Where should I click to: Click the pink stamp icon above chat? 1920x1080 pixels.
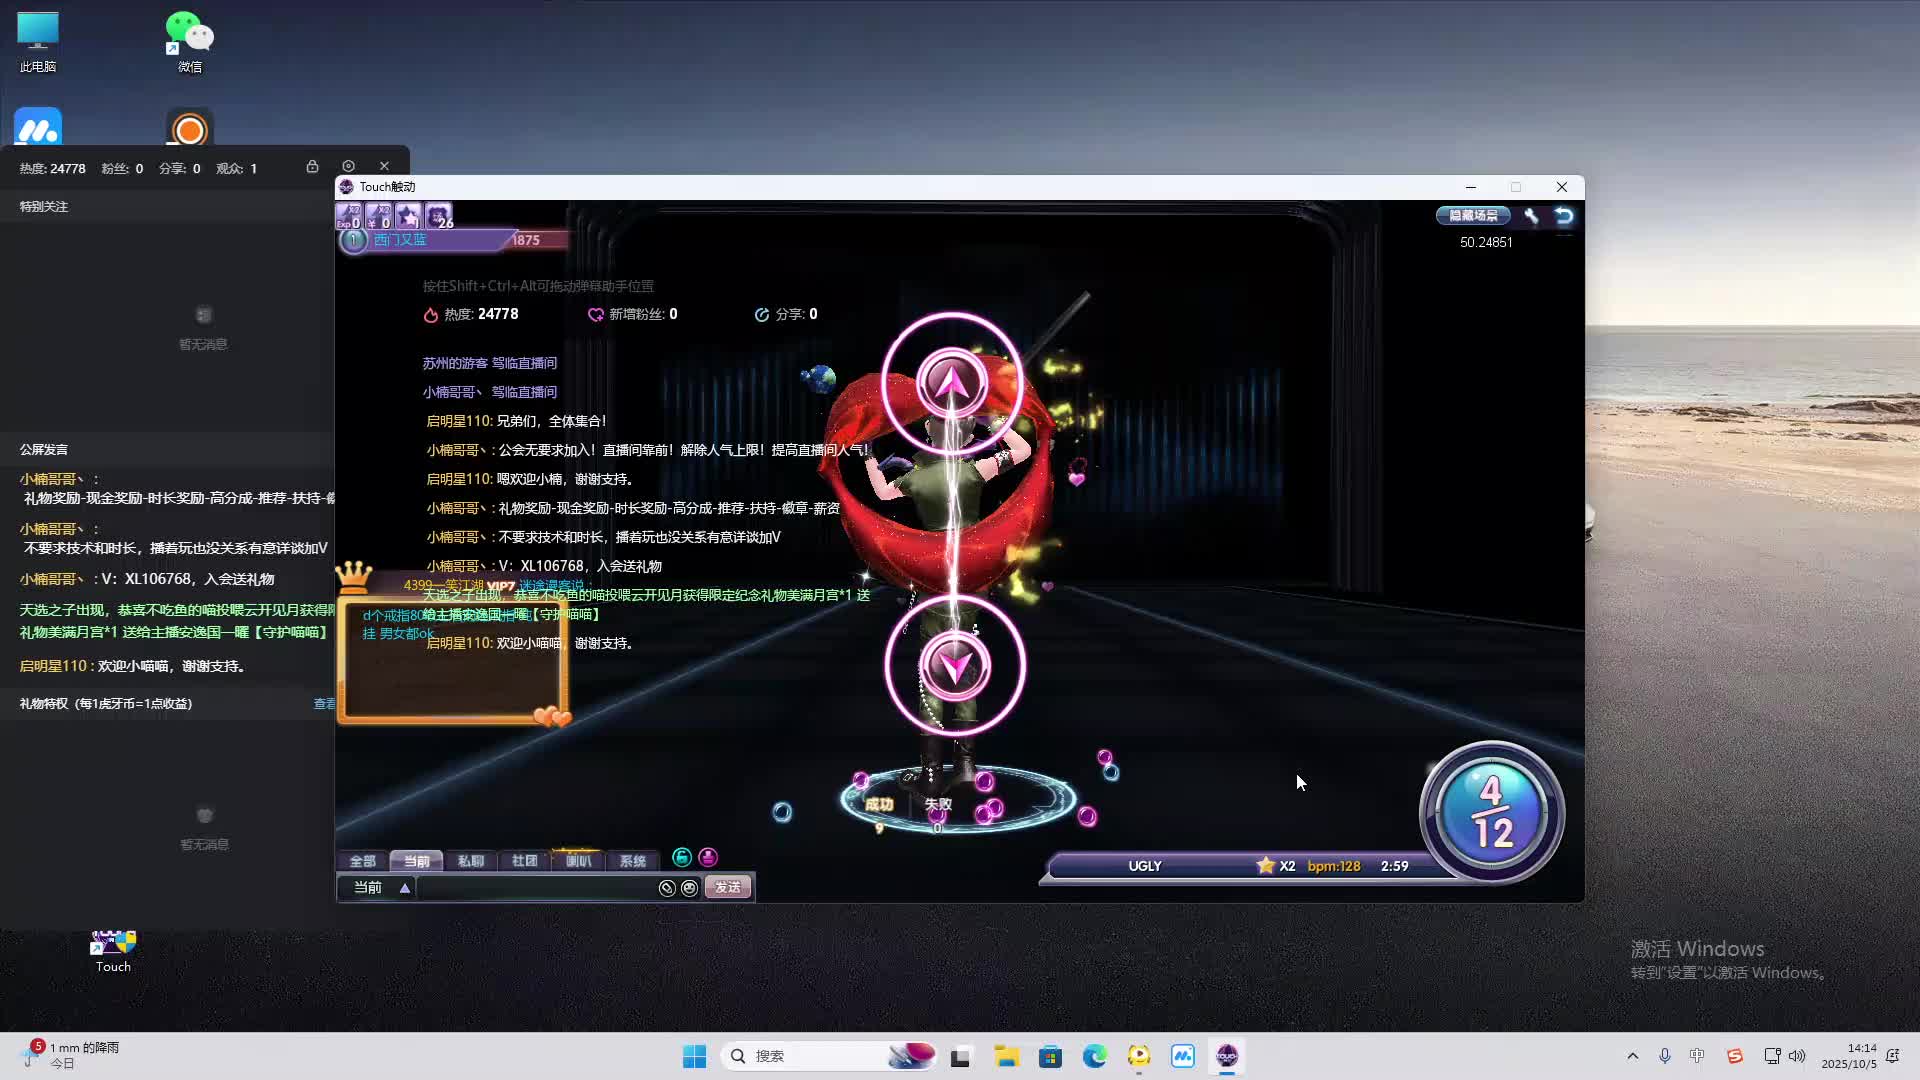point(708,857)
